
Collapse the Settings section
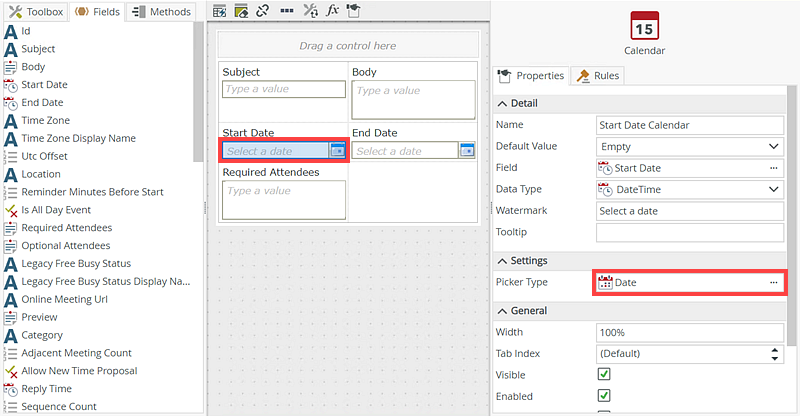tap(503, 261)
